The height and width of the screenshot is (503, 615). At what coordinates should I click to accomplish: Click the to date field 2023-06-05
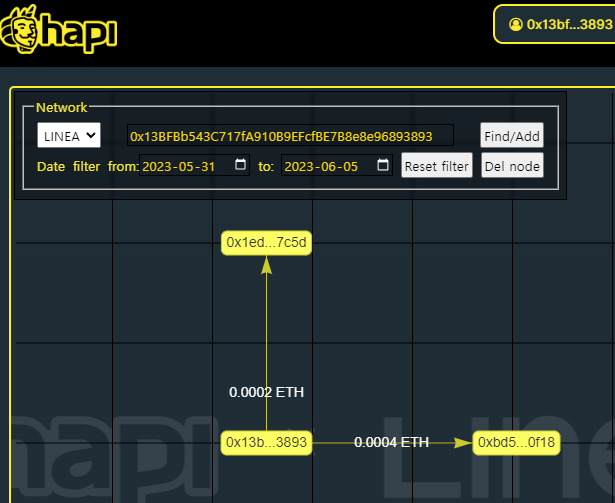pos(337,166)
